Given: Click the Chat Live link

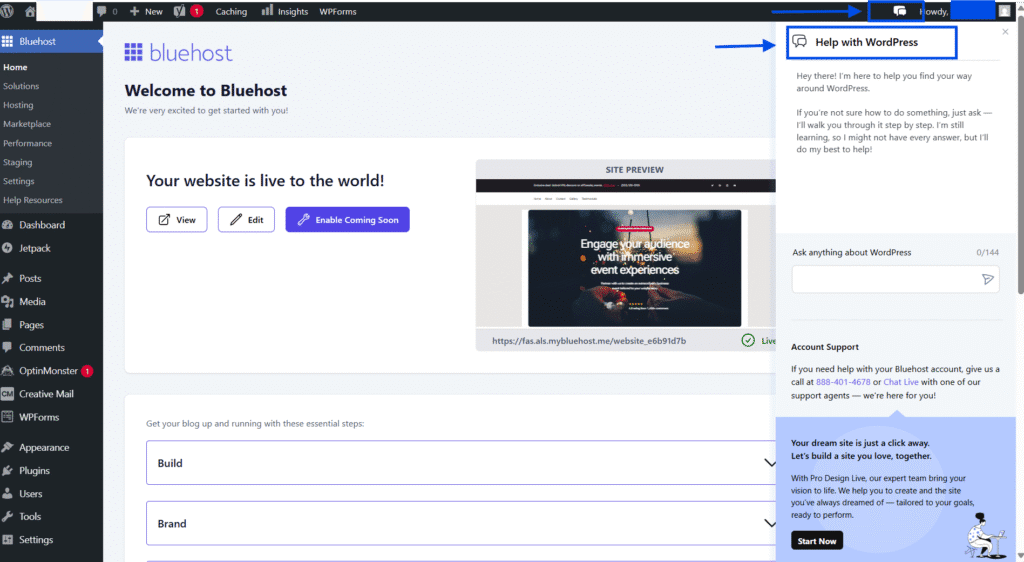Looking at the screenshot, I should pyautogui.click(x=901, y=382).
